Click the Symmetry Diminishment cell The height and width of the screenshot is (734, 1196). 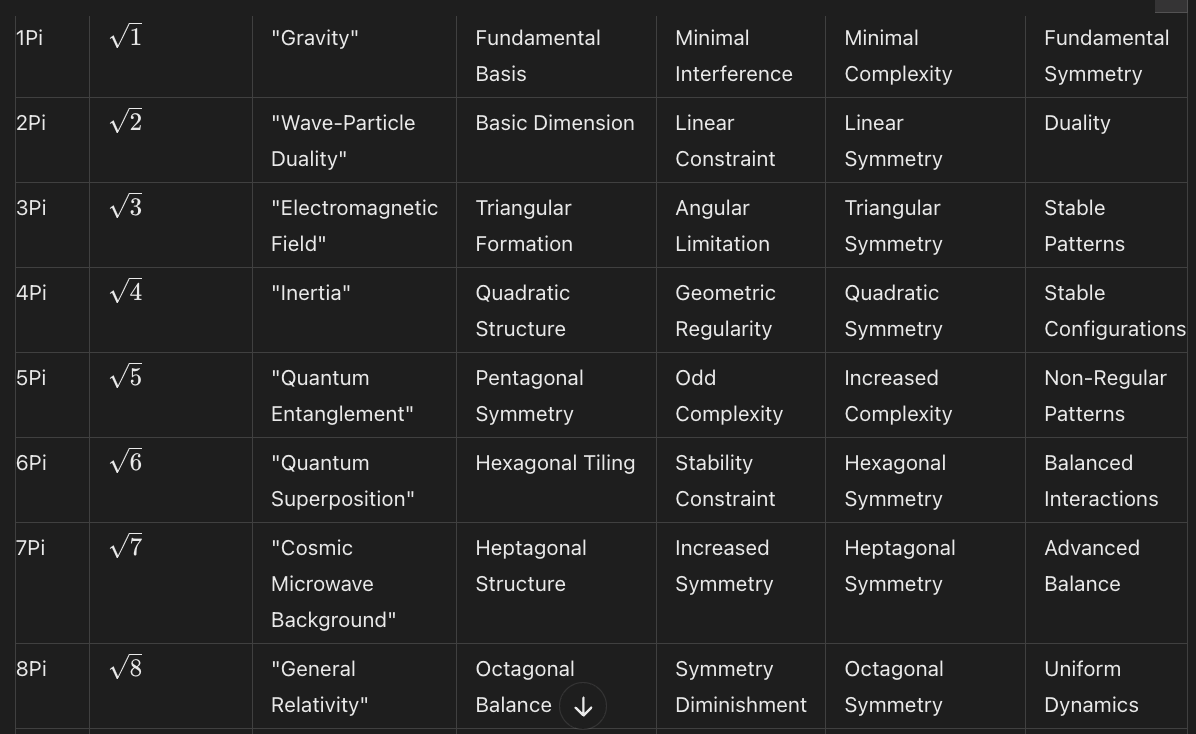(x=741, y=687)
